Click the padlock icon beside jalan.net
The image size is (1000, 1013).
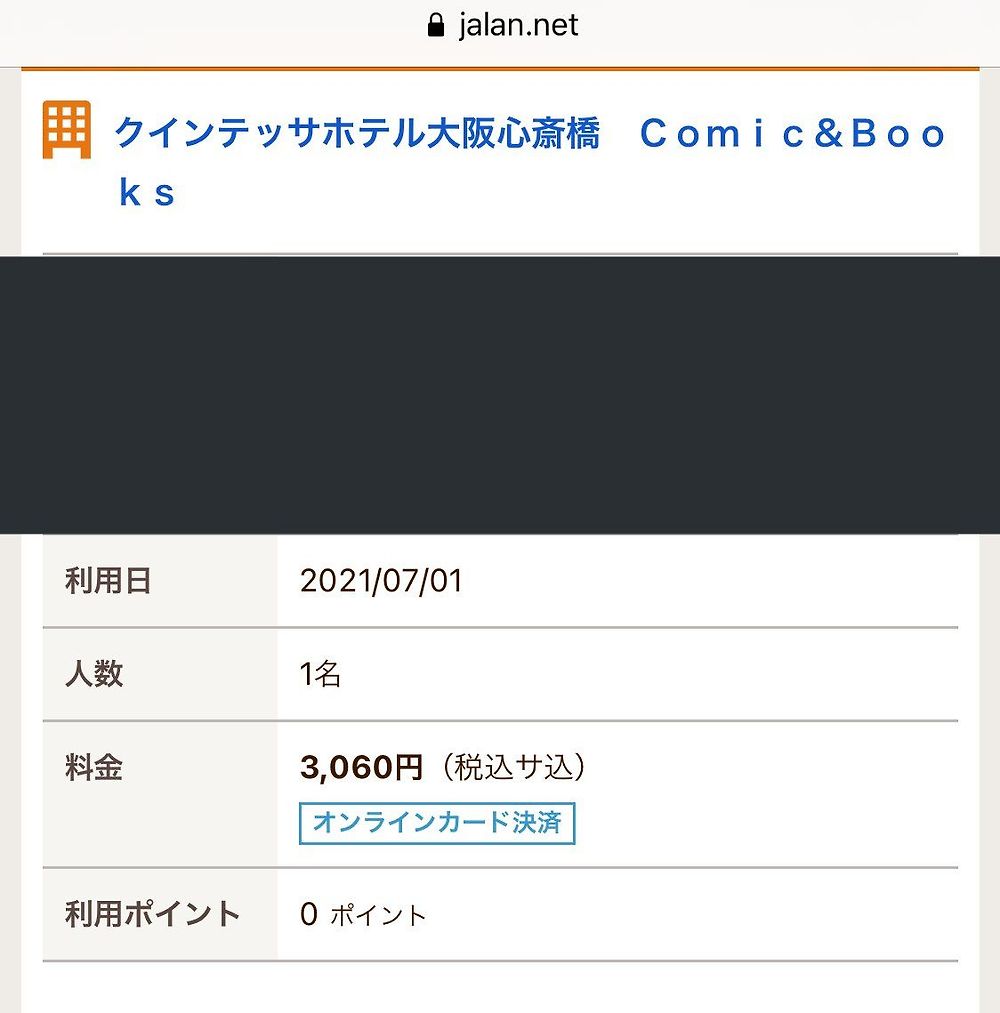tap(436, 26)
